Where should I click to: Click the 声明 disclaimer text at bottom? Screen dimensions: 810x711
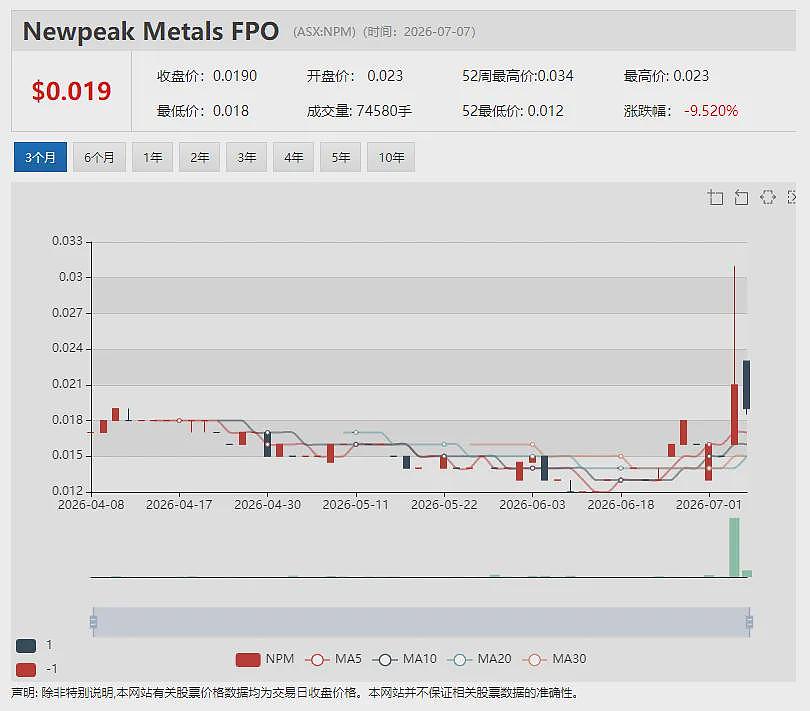[294, 693]
